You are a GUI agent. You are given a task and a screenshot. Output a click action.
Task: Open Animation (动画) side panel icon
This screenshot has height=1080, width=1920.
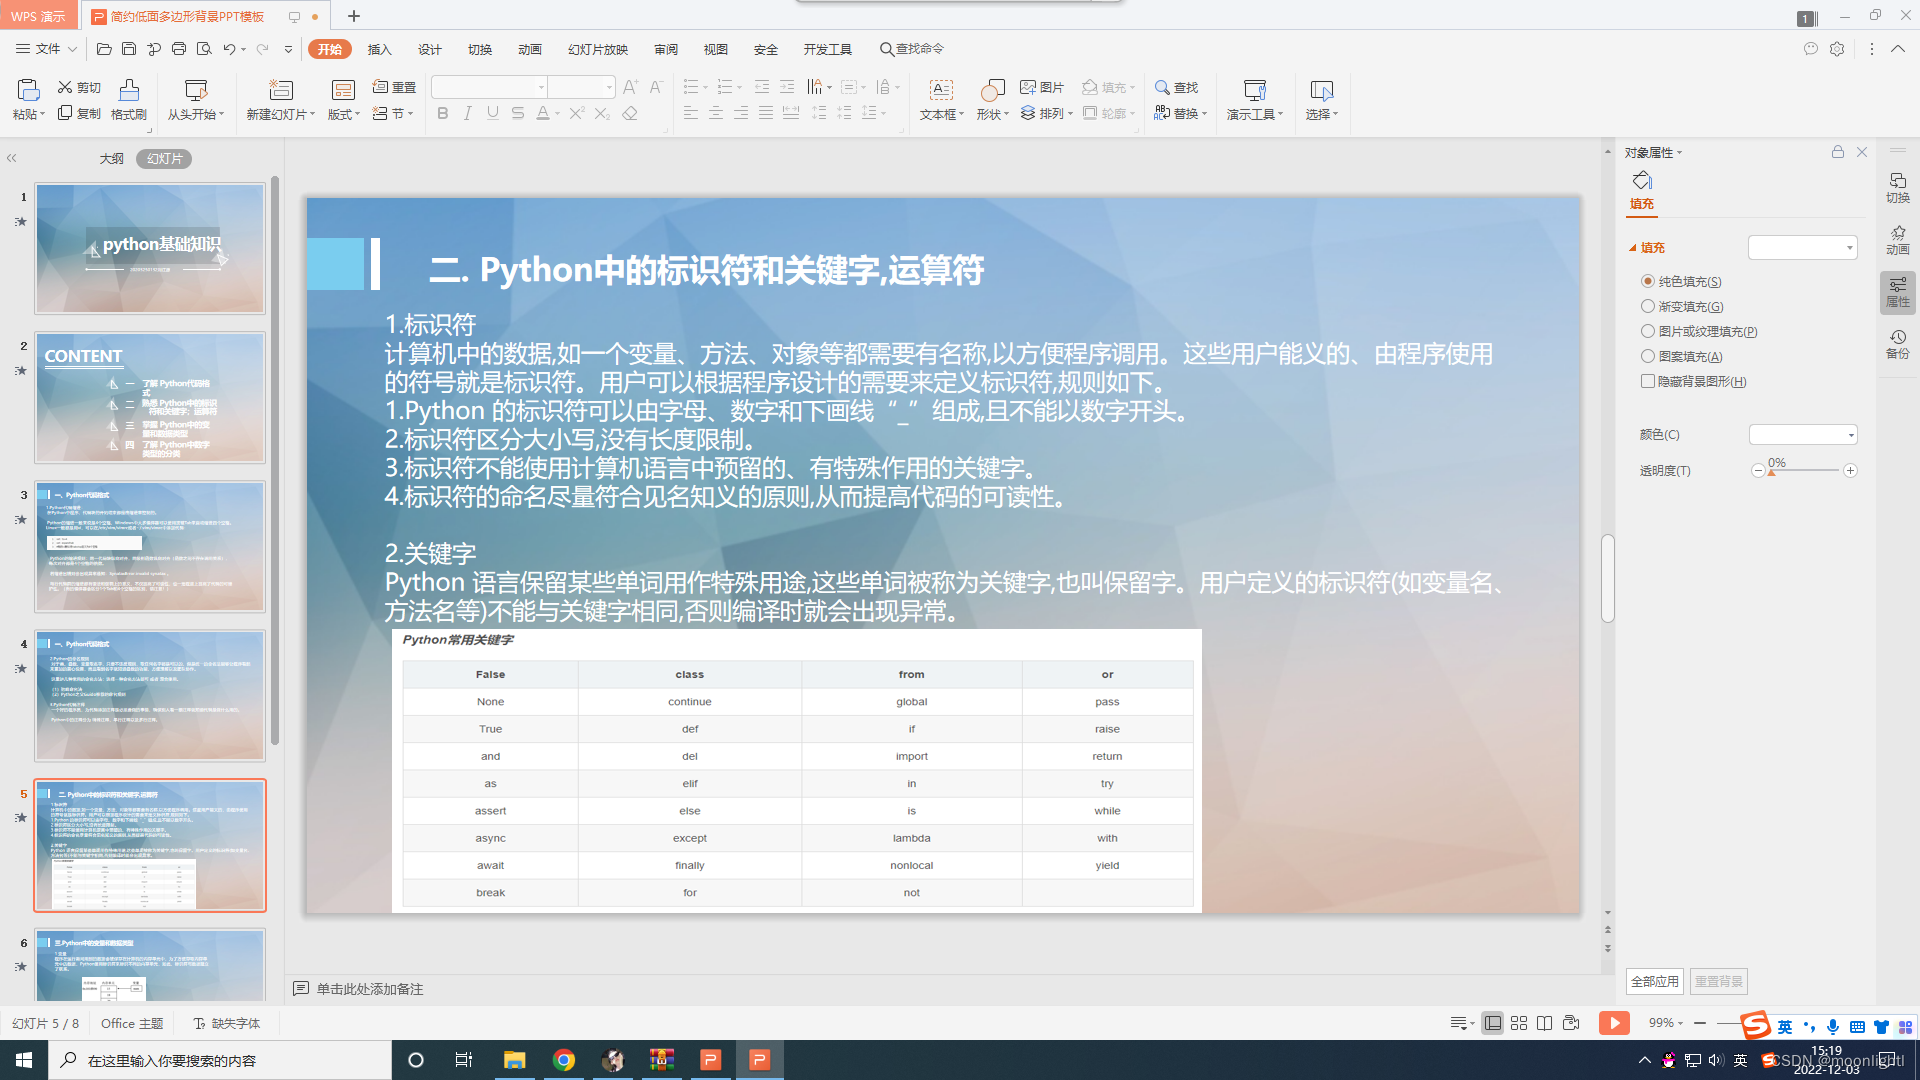click(1897, 239)
